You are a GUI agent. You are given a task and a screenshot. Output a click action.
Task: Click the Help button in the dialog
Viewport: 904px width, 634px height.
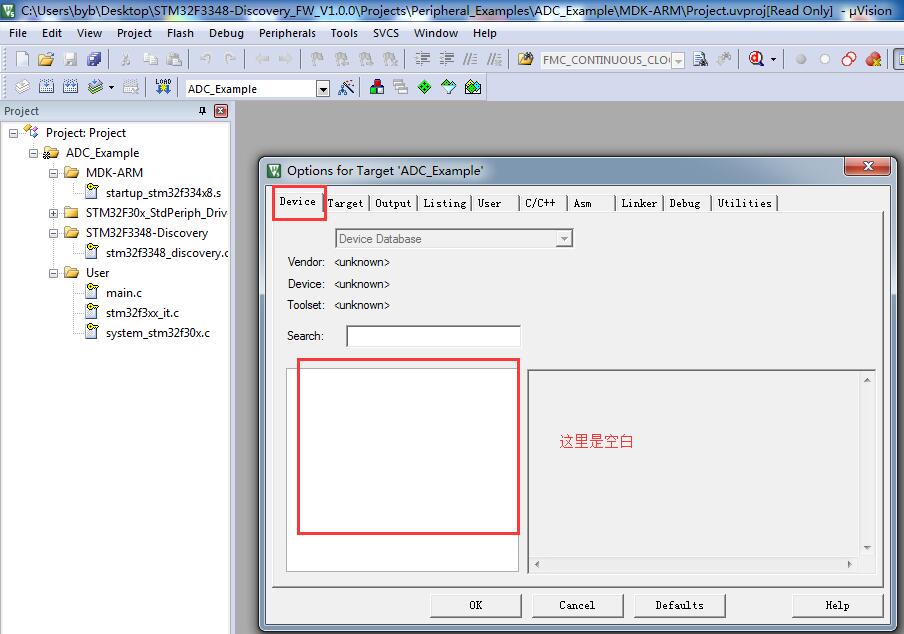[837, 605]
